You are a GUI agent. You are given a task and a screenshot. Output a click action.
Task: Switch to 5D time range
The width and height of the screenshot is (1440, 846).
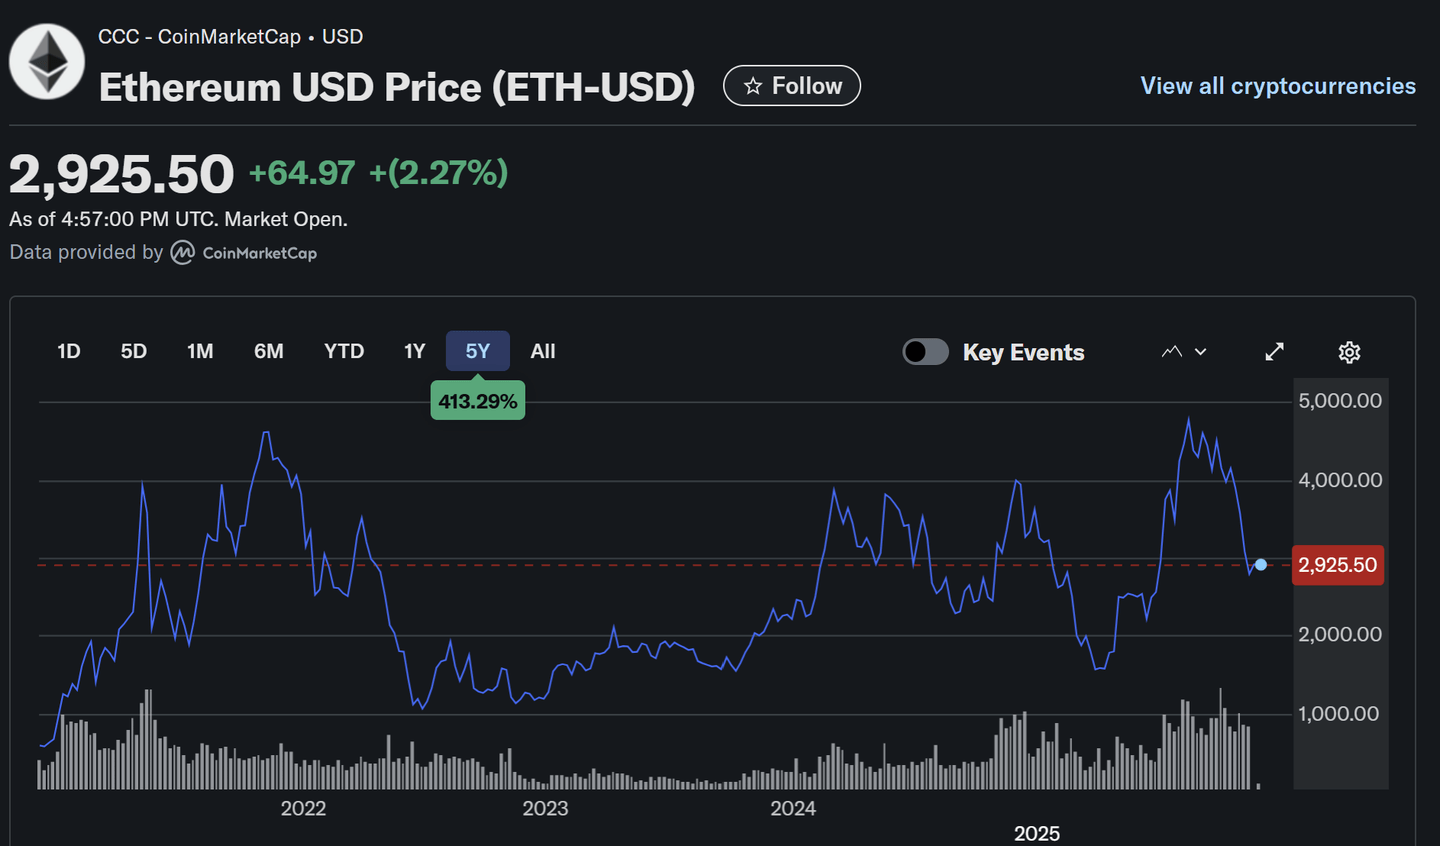pyautogui.click(x=134, y=351)
